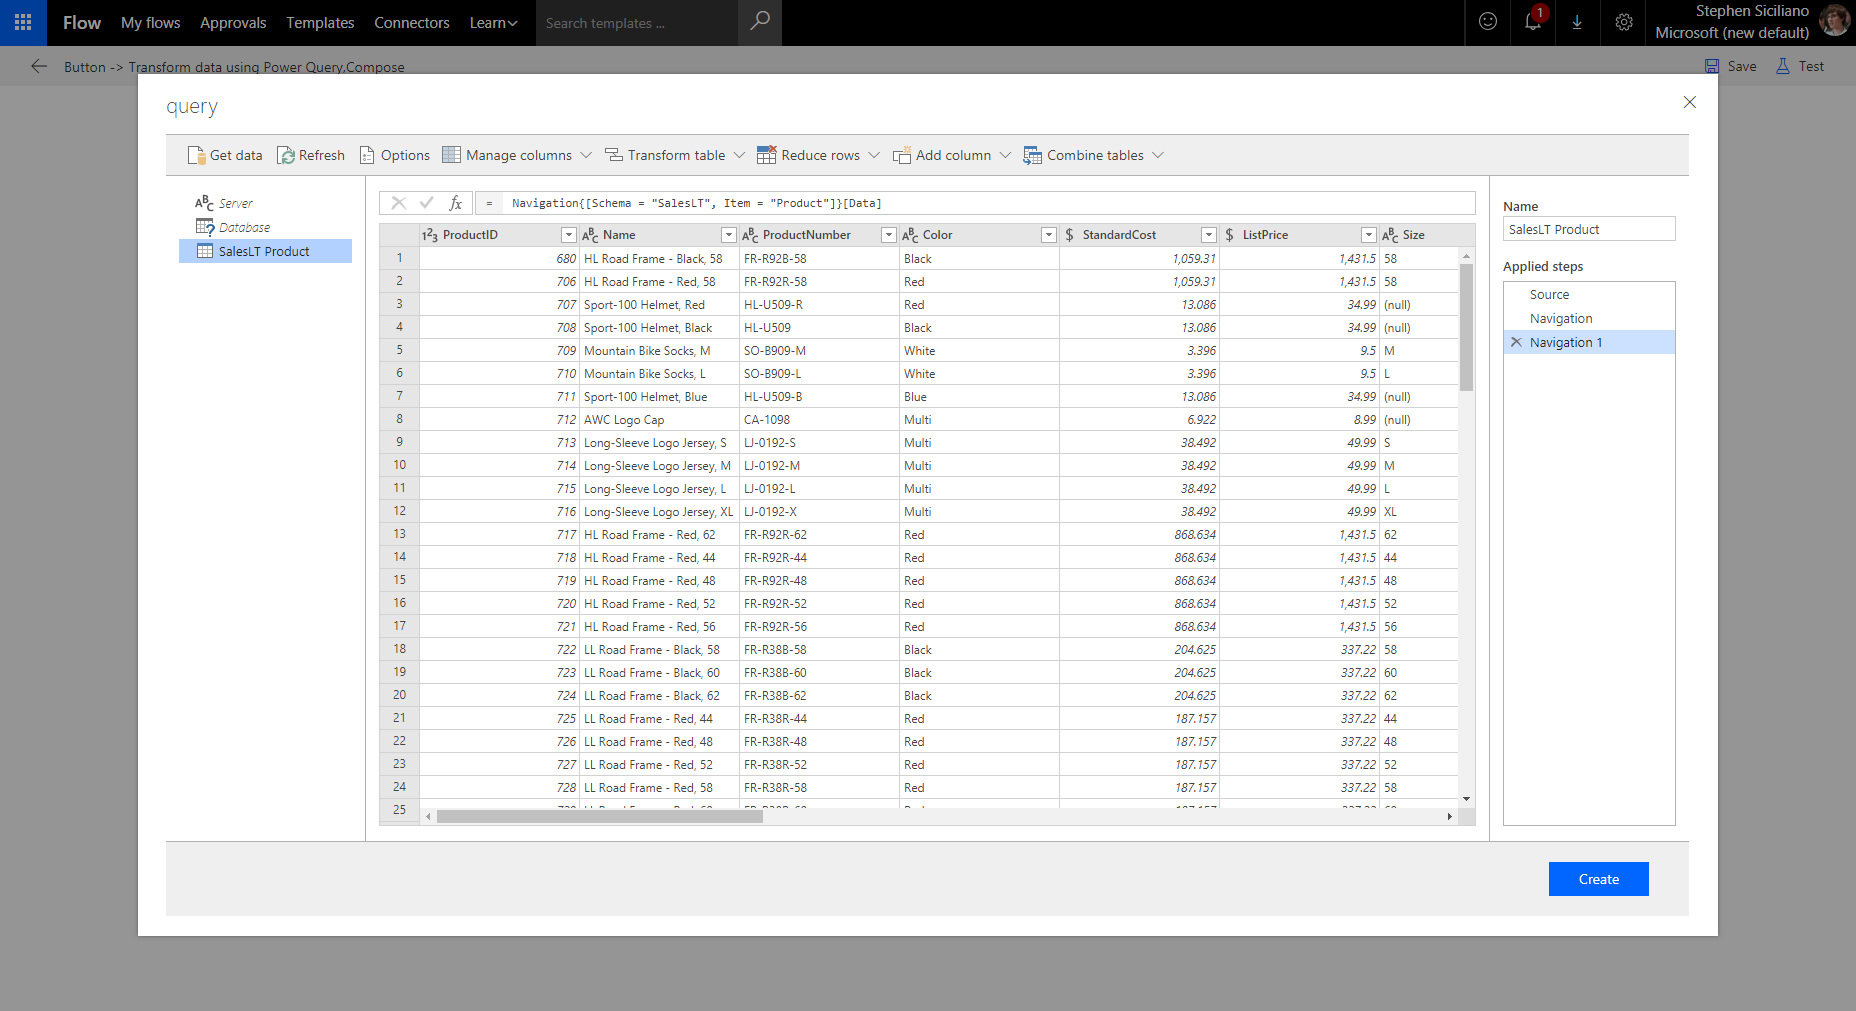Click the Create button
Image resolution: width=1856 pixels, height=1011 pixels.
1598,879
